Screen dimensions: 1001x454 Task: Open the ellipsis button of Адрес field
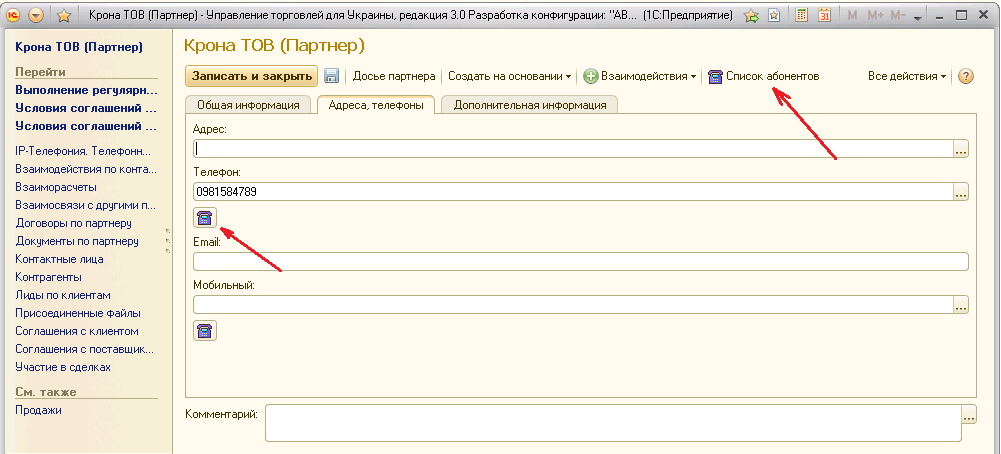(961, 149)
